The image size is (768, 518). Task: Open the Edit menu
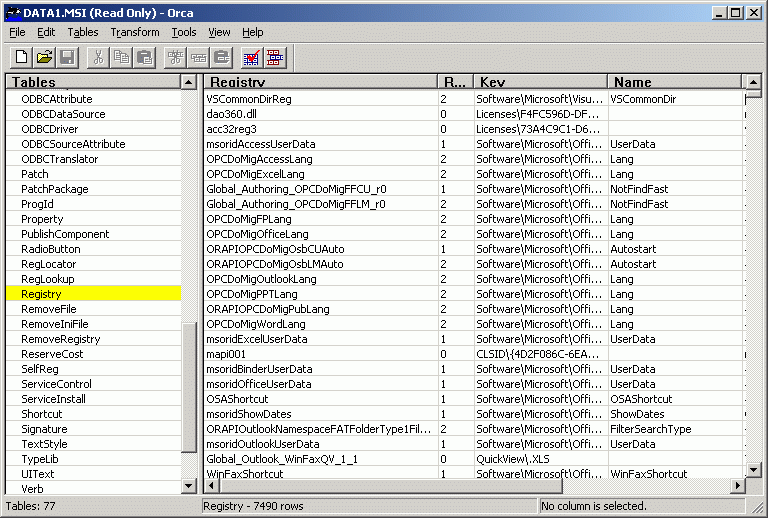tap(46, 32)
